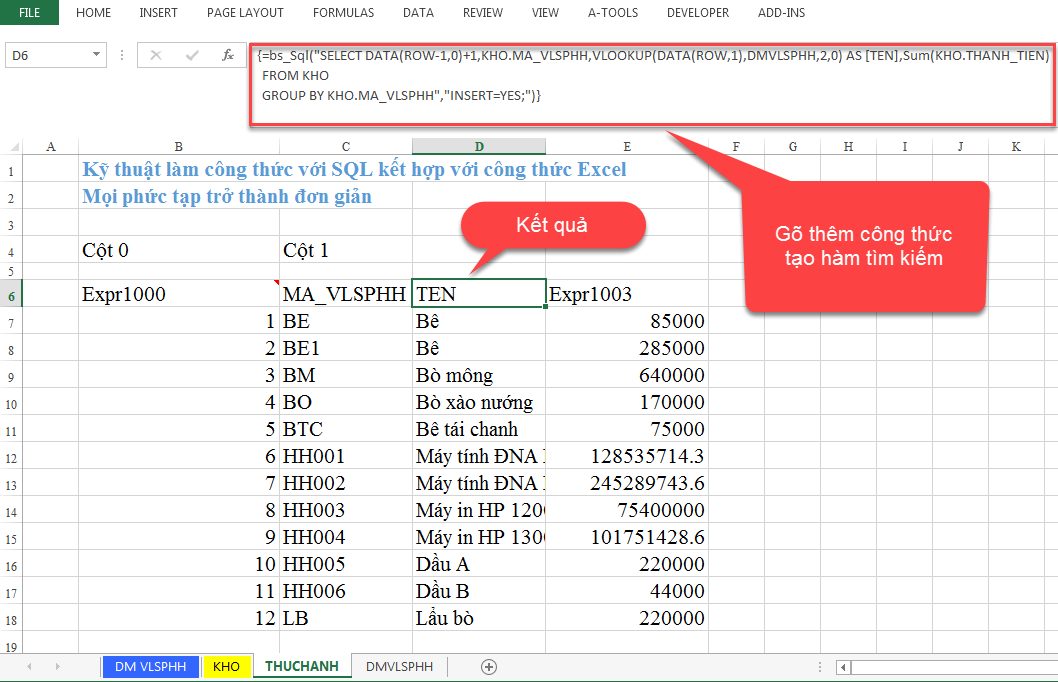Select cell with value 640000

627,375
